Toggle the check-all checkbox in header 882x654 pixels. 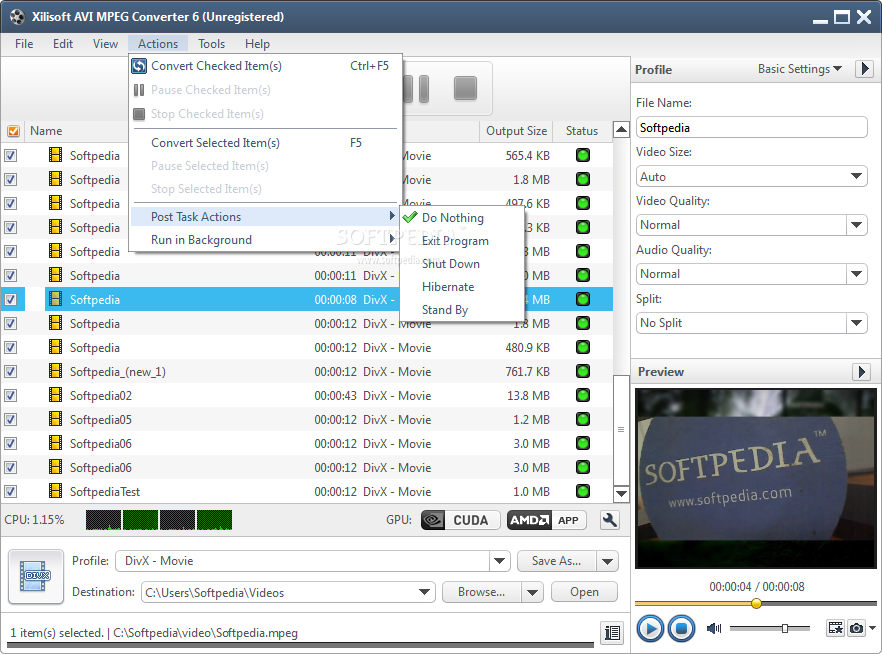(13, 131)
